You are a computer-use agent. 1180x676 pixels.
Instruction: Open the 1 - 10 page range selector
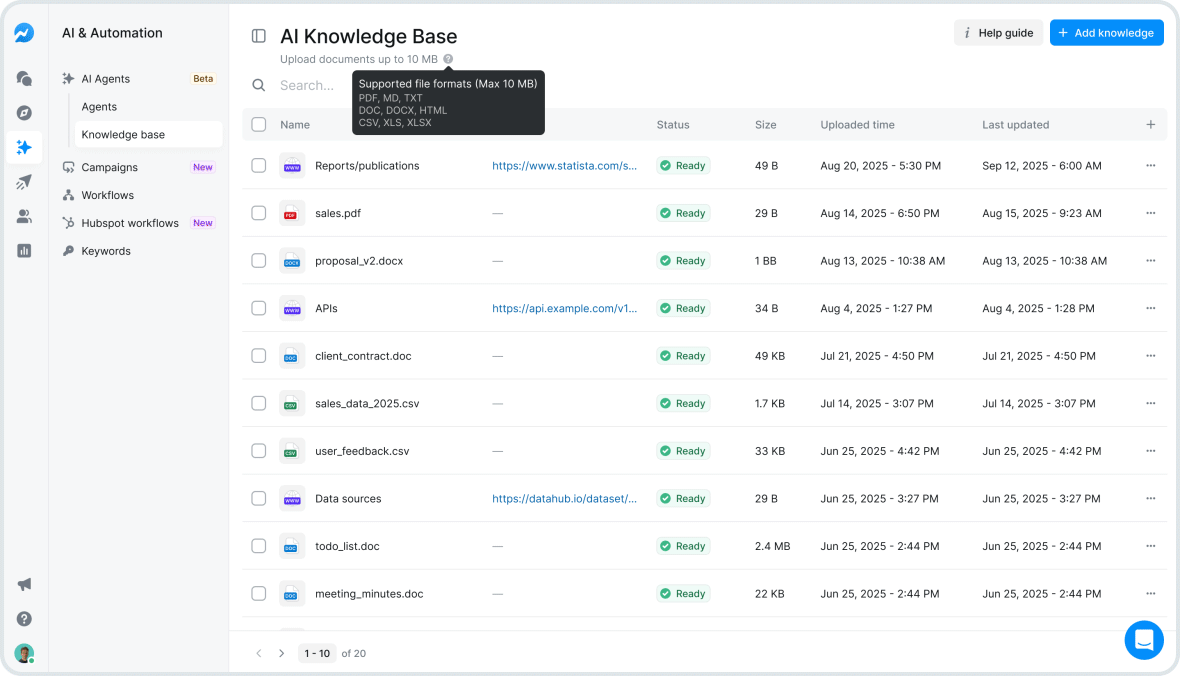coord(317,653)
